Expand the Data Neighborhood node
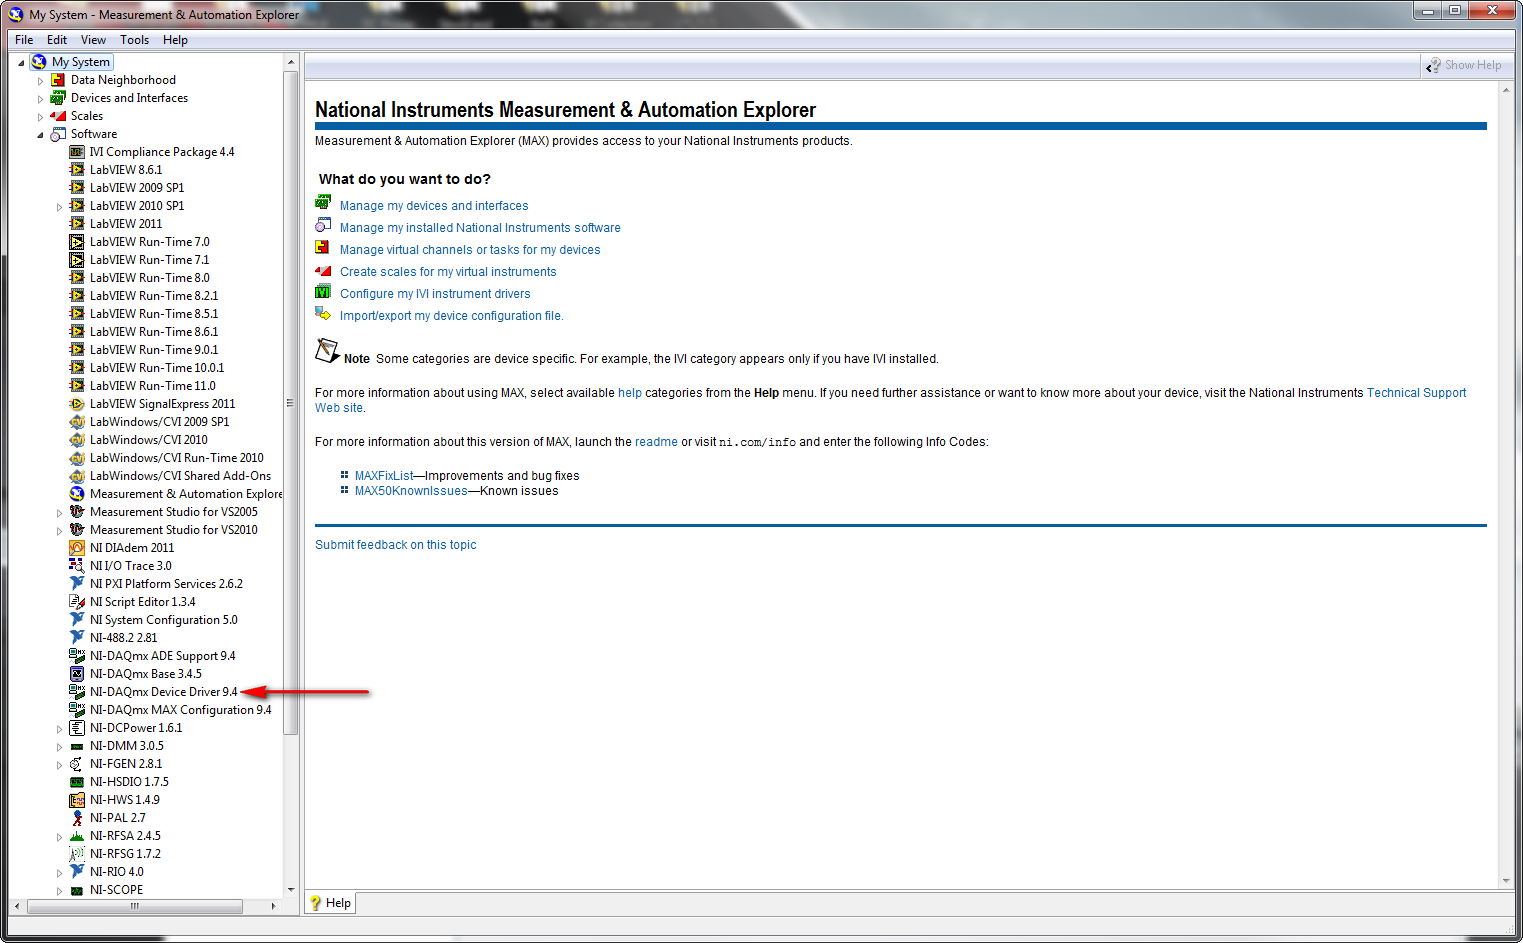Viewport: 1523px width, 943px height. coord(40,81)
